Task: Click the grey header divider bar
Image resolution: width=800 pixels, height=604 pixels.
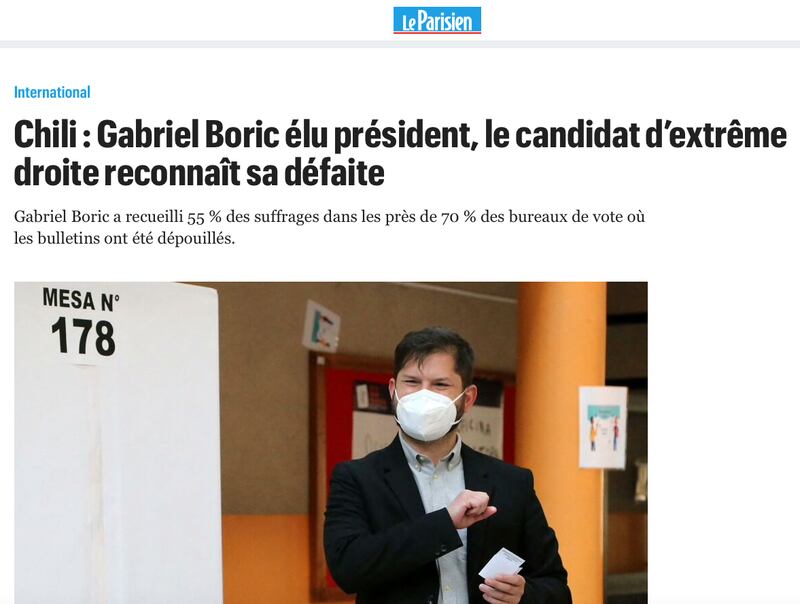Action: [400, 44]
